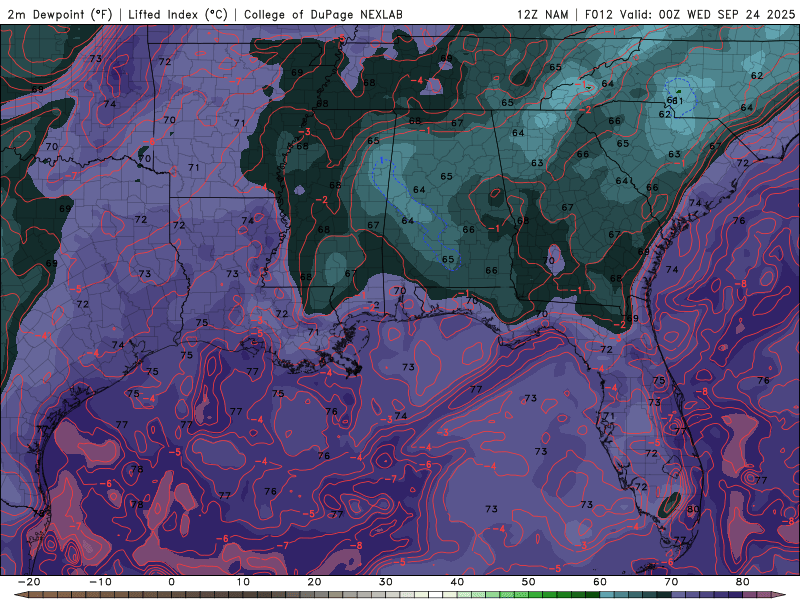Click the "10" label on the color scale
This screenshot has width=800, height=600.
click(x=243, y=582)
